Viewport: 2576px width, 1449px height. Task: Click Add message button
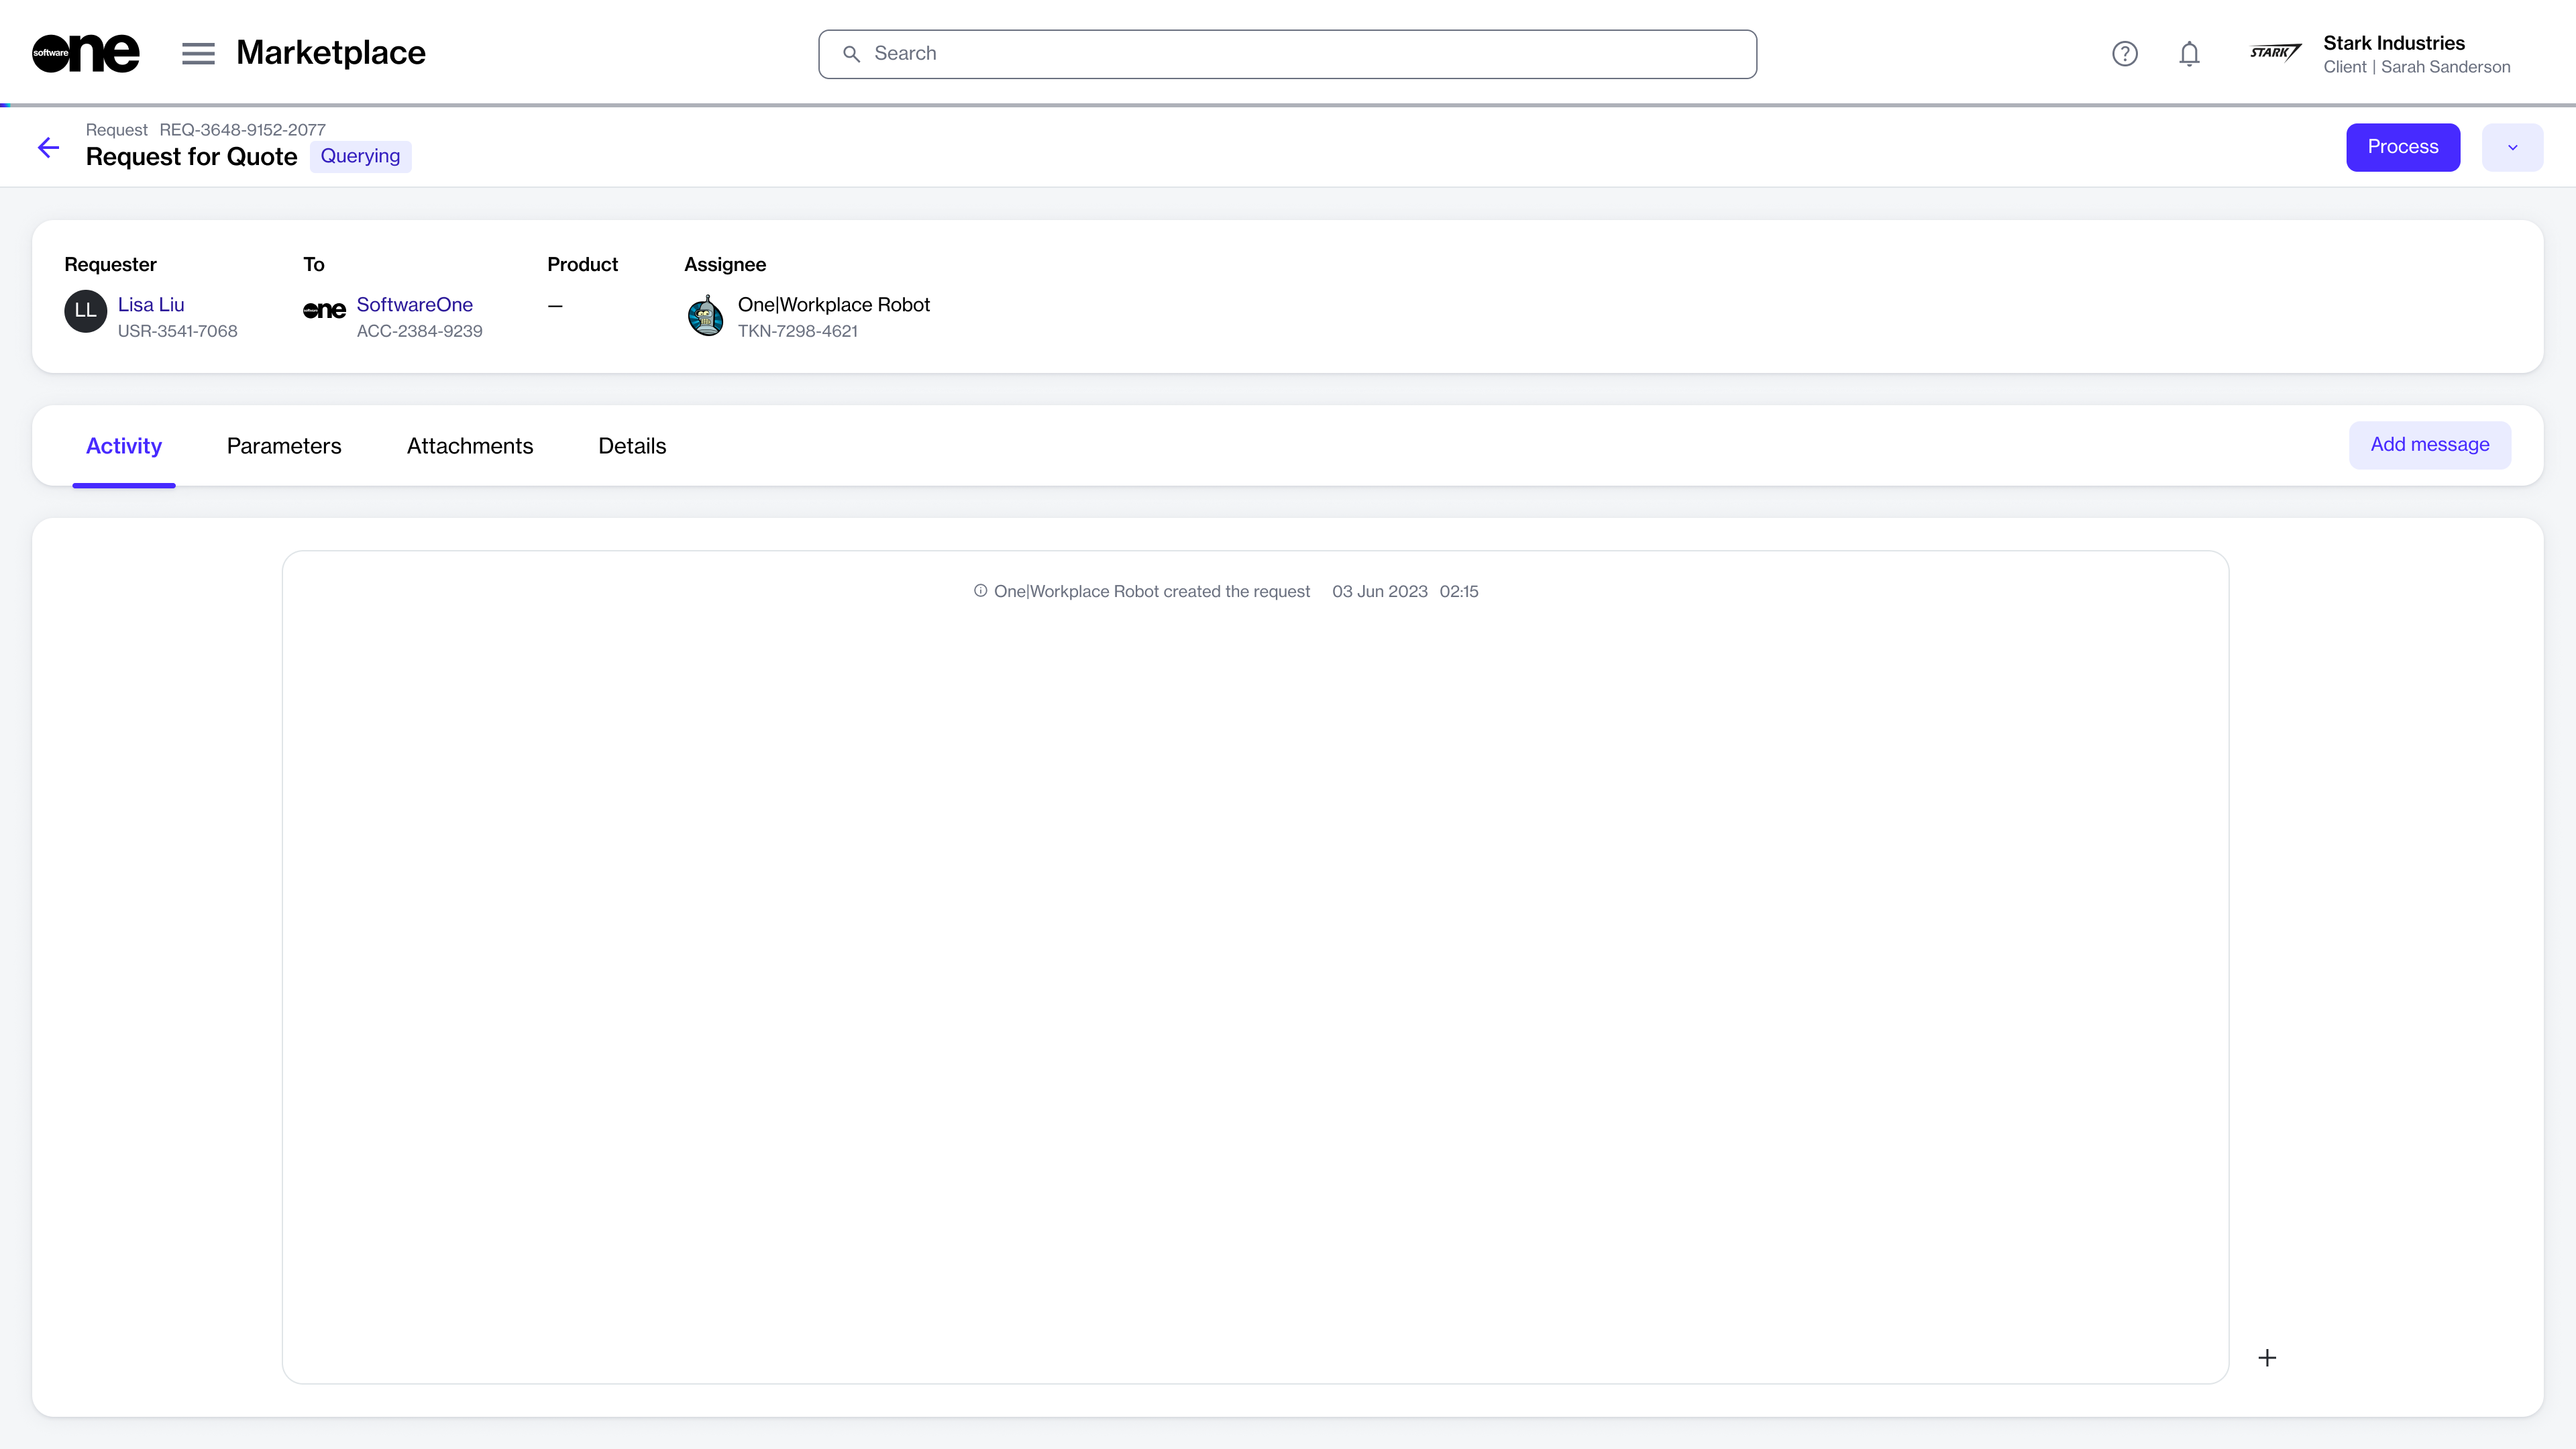[2429, 445]
